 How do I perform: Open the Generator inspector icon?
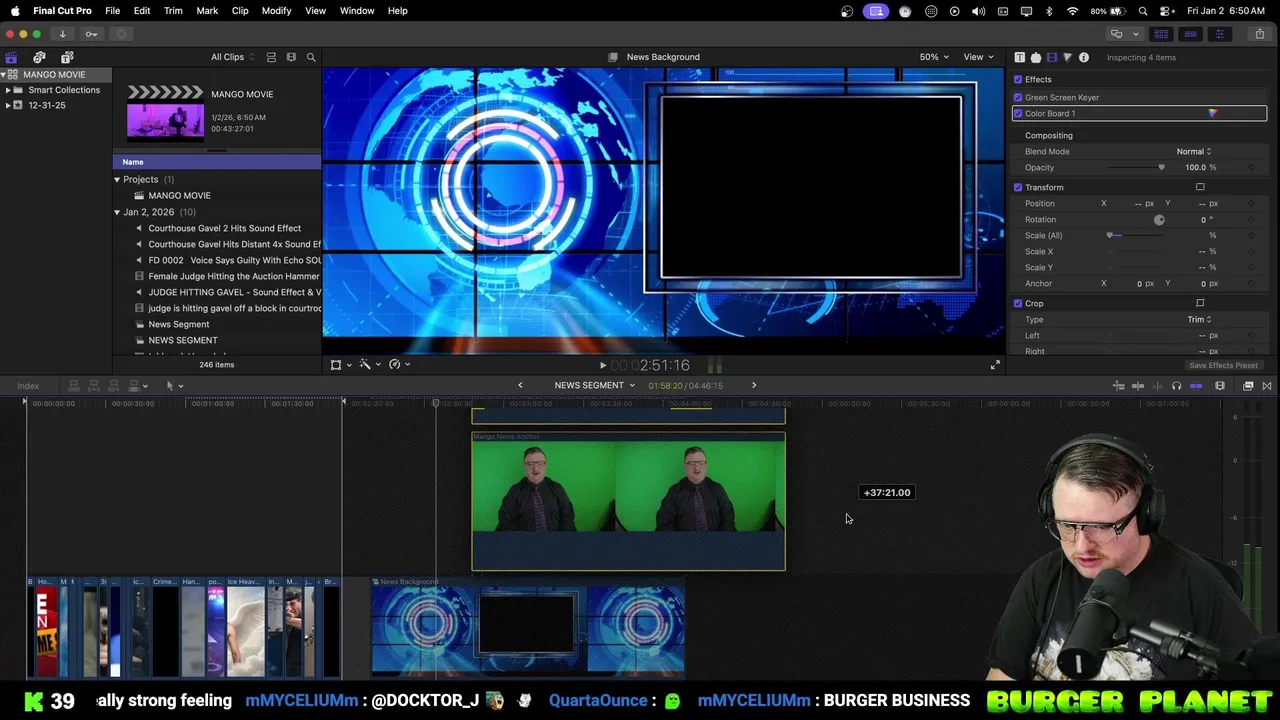(x=1035, y=57)
